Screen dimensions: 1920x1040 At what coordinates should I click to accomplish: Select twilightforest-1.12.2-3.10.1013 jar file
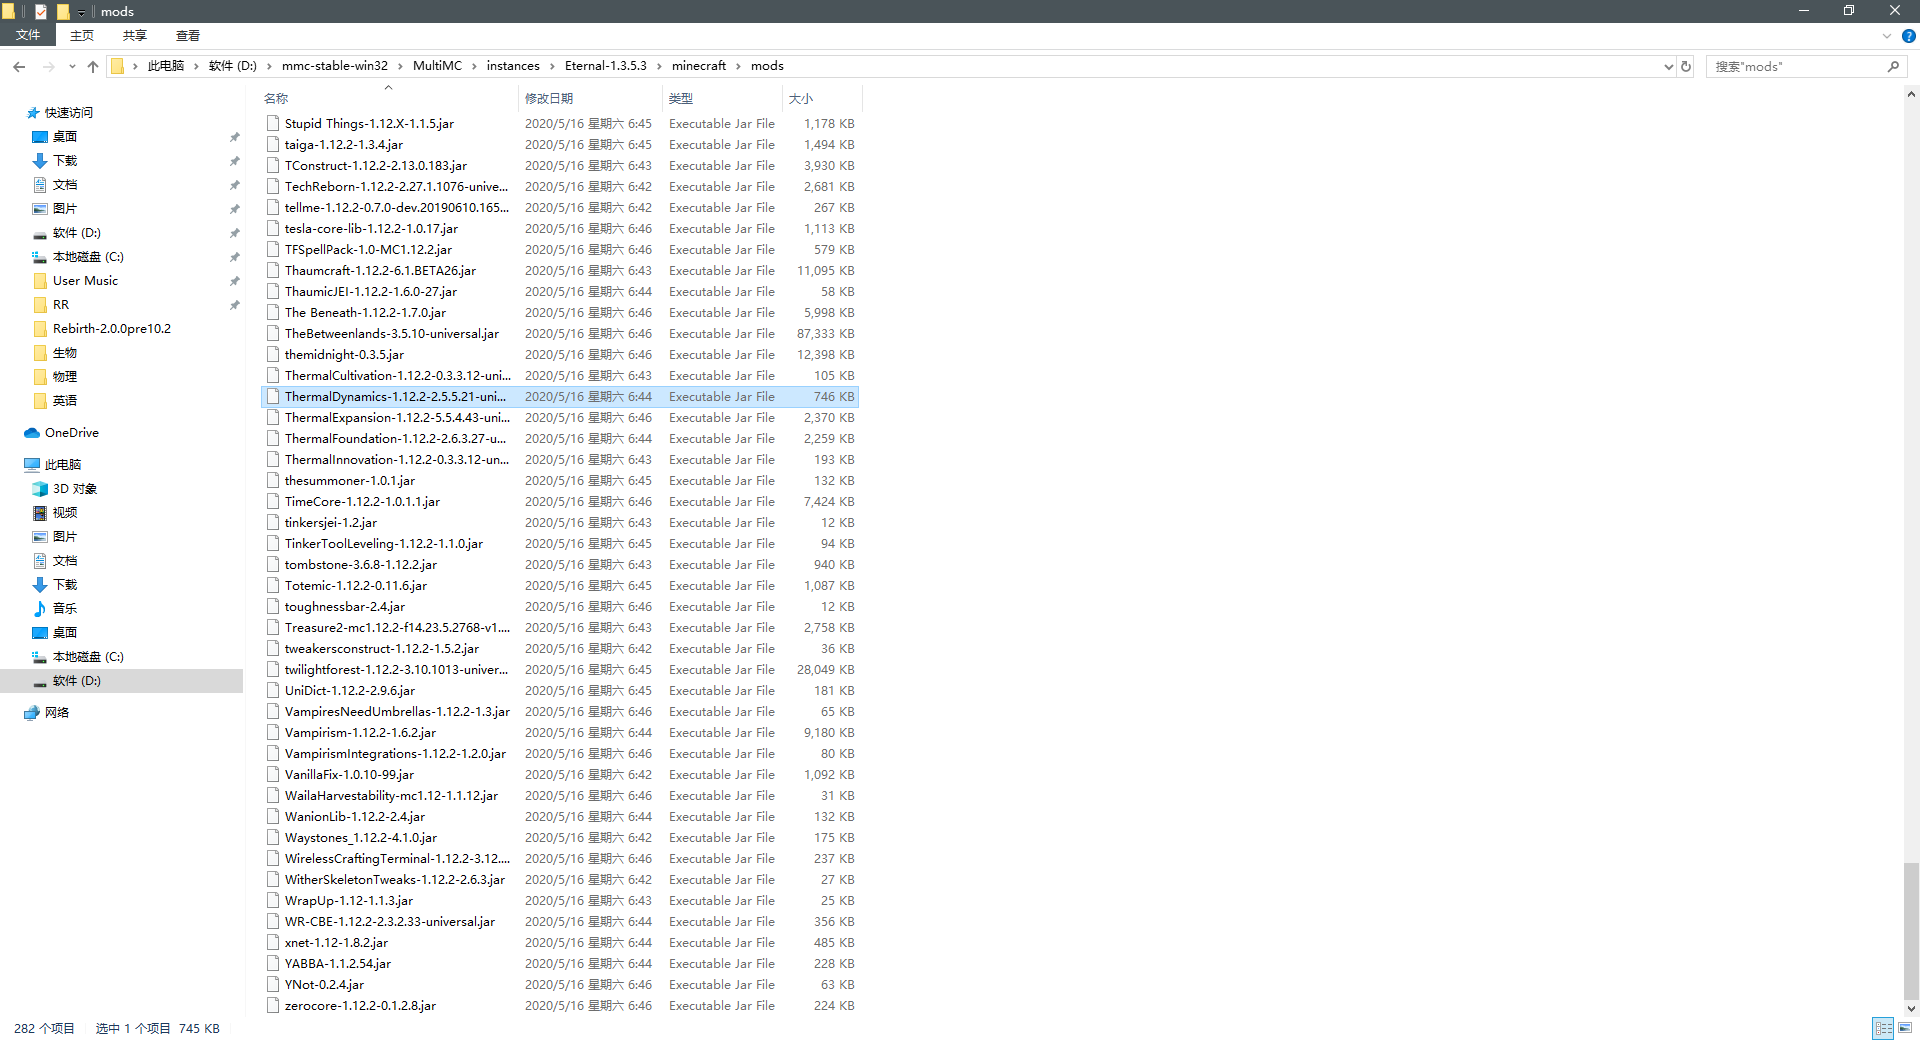pyautogui.click(x=560, y=670)
